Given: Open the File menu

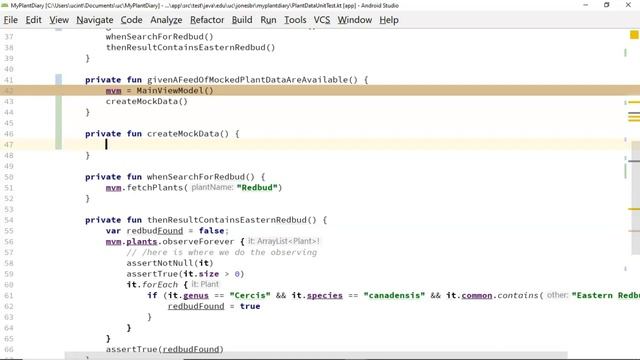Looking at the screenshot, I should 11,20.
